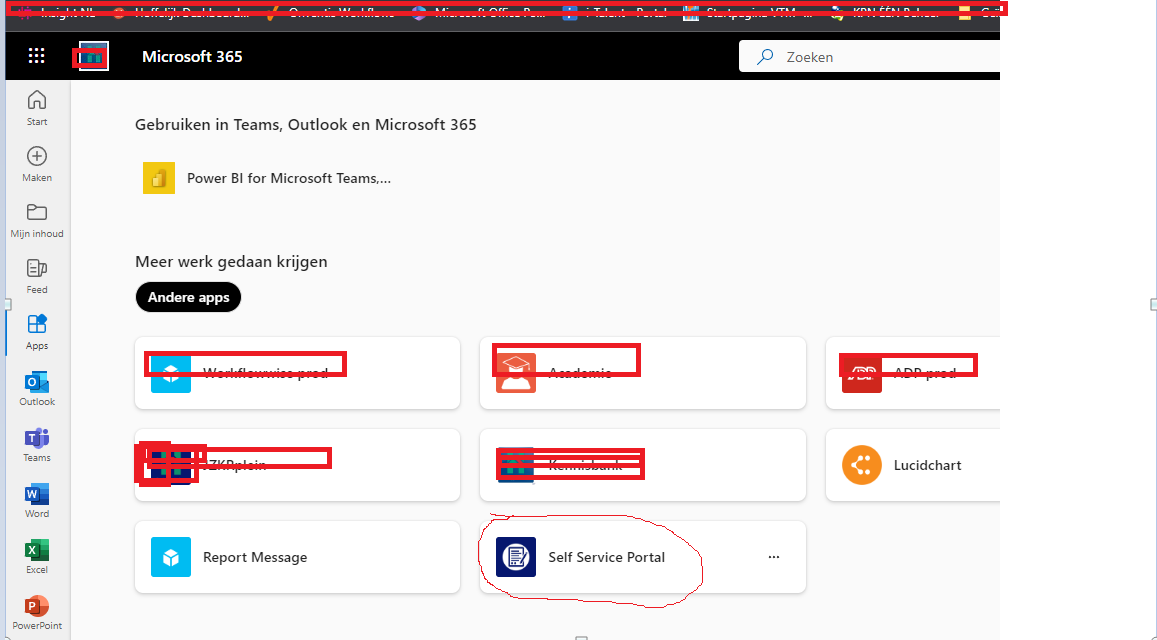
Task: Click the Andere apps button
Action: [x=188, y=297]
